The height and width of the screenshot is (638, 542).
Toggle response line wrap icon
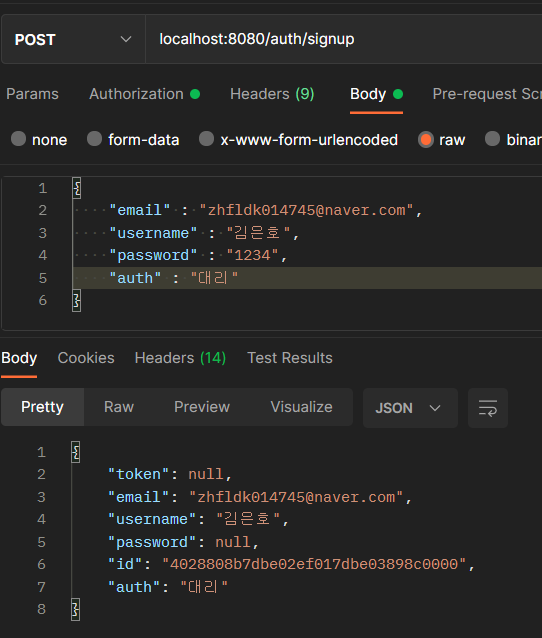(x=488, y=408)
